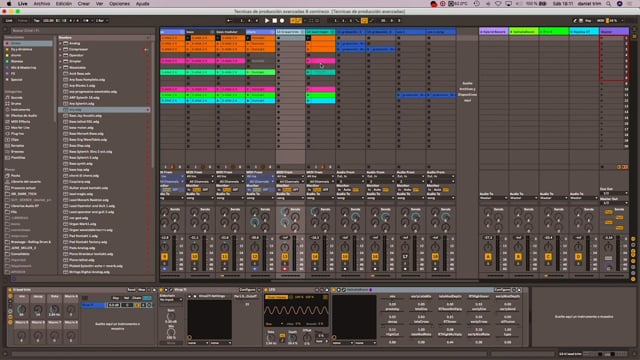
Task: Click the transport Stop button
Action: pyautogui.click(x=274, y=20)
